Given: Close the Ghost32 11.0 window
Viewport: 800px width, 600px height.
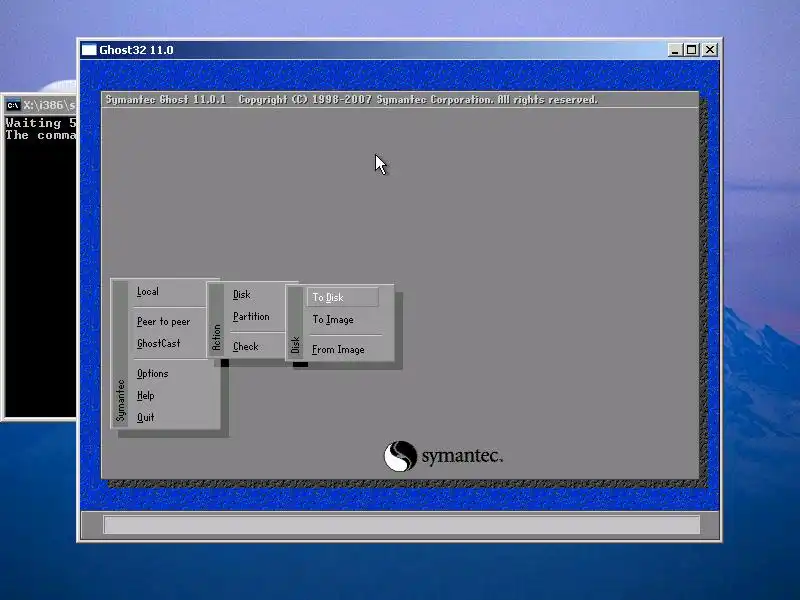Looking at the screenshot, I should [x=710, y=49].
